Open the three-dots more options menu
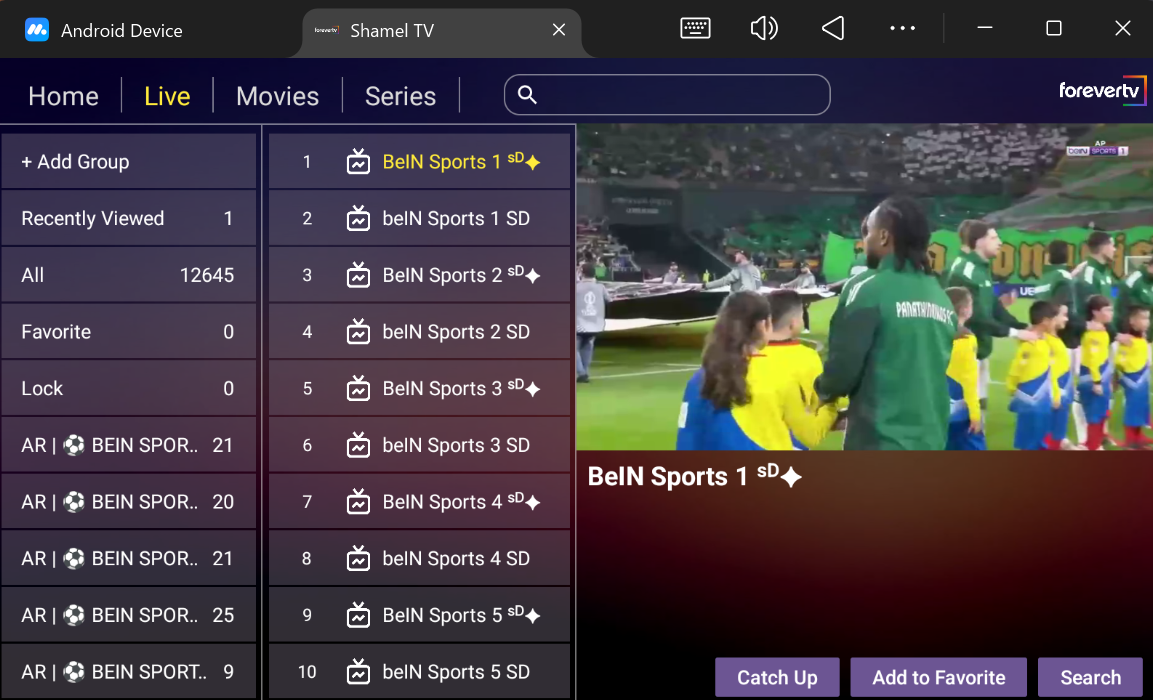 click(x=902, y=29)
